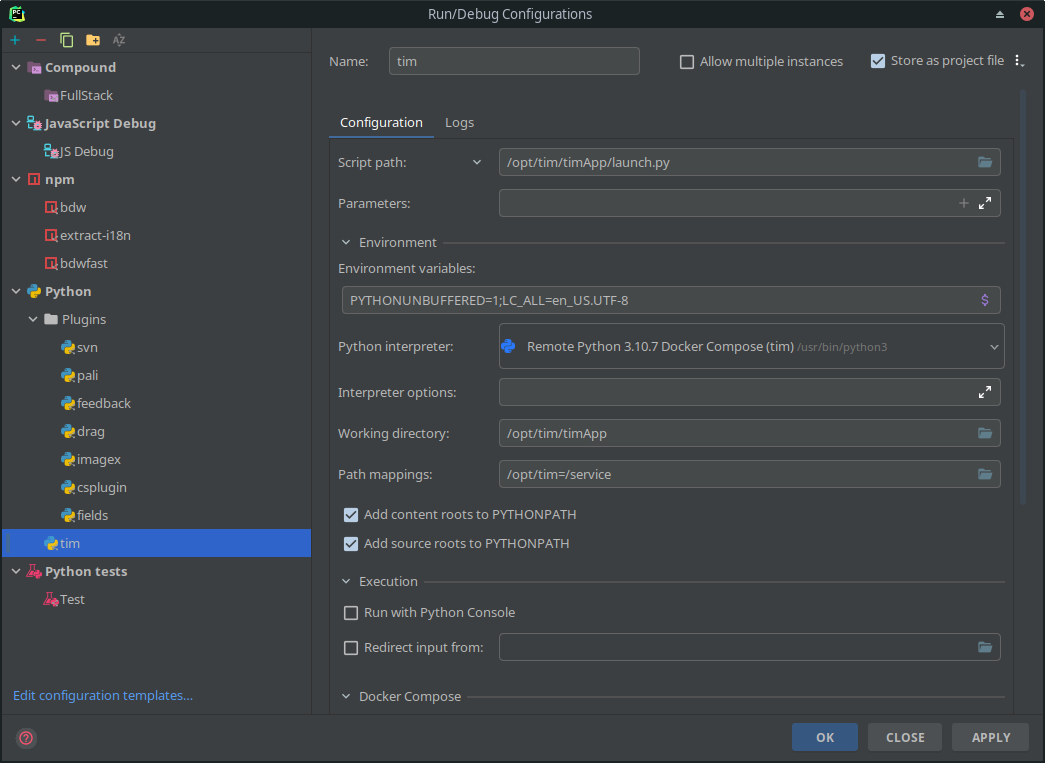Collapse the JavaScript Debug tree group
Screen dimensions: 1045x763
(16, 123)
